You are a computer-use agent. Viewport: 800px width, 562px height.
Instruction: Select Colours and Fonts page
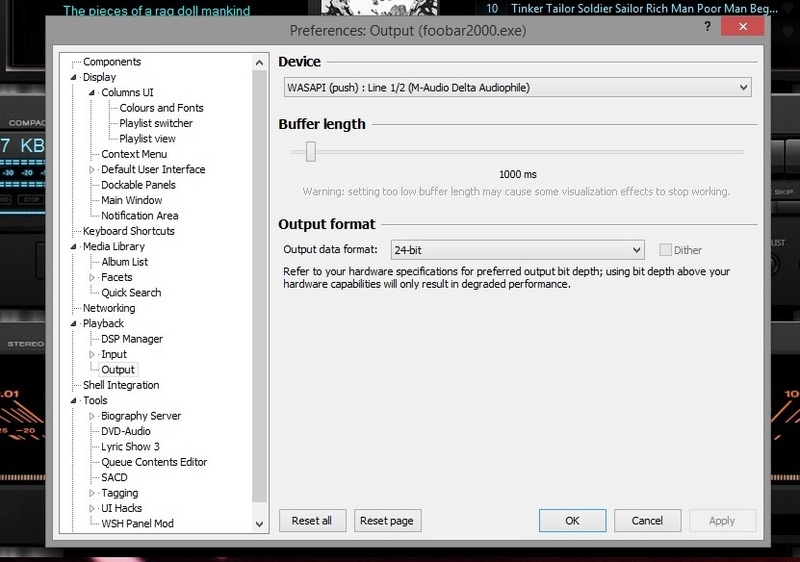(x=161, y=108)
